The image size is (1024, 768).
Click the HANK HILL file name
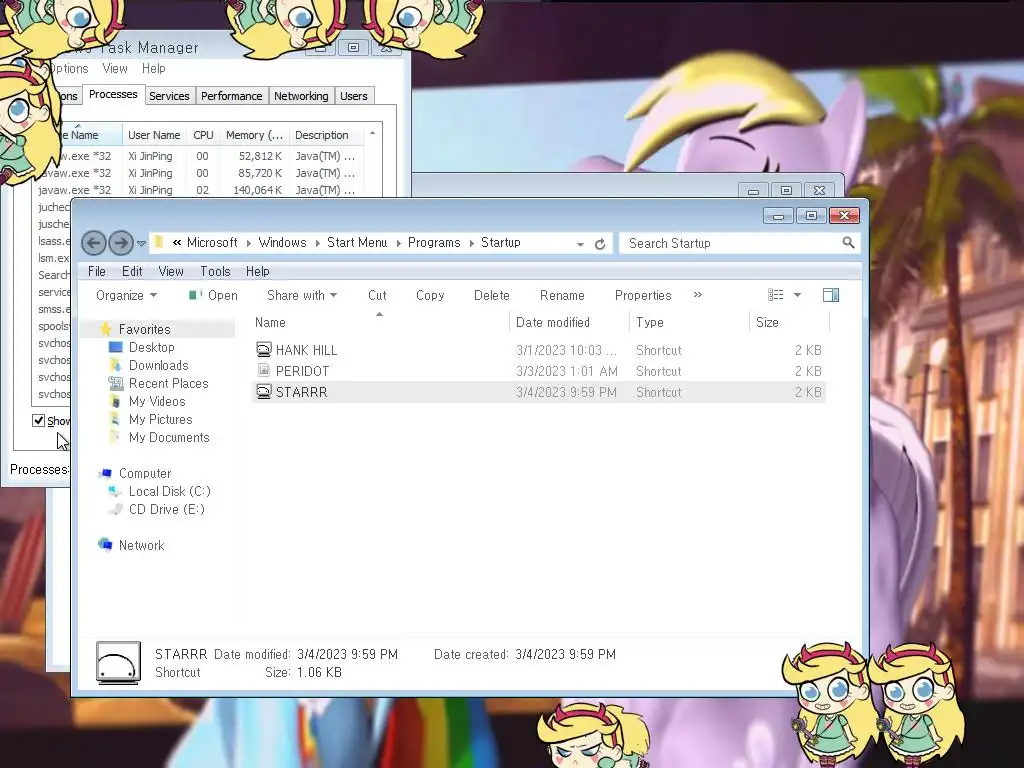pos(306,350)
